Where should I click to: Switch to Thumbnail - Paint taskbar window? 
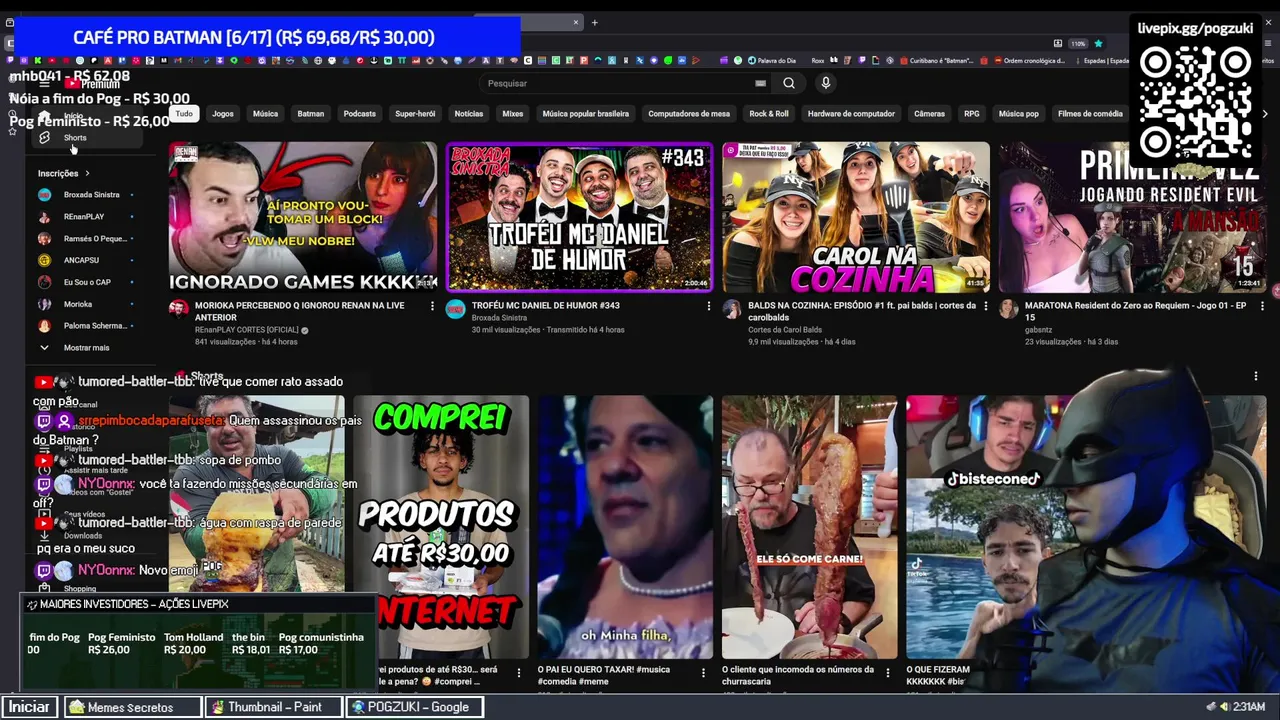pos(274,707)
